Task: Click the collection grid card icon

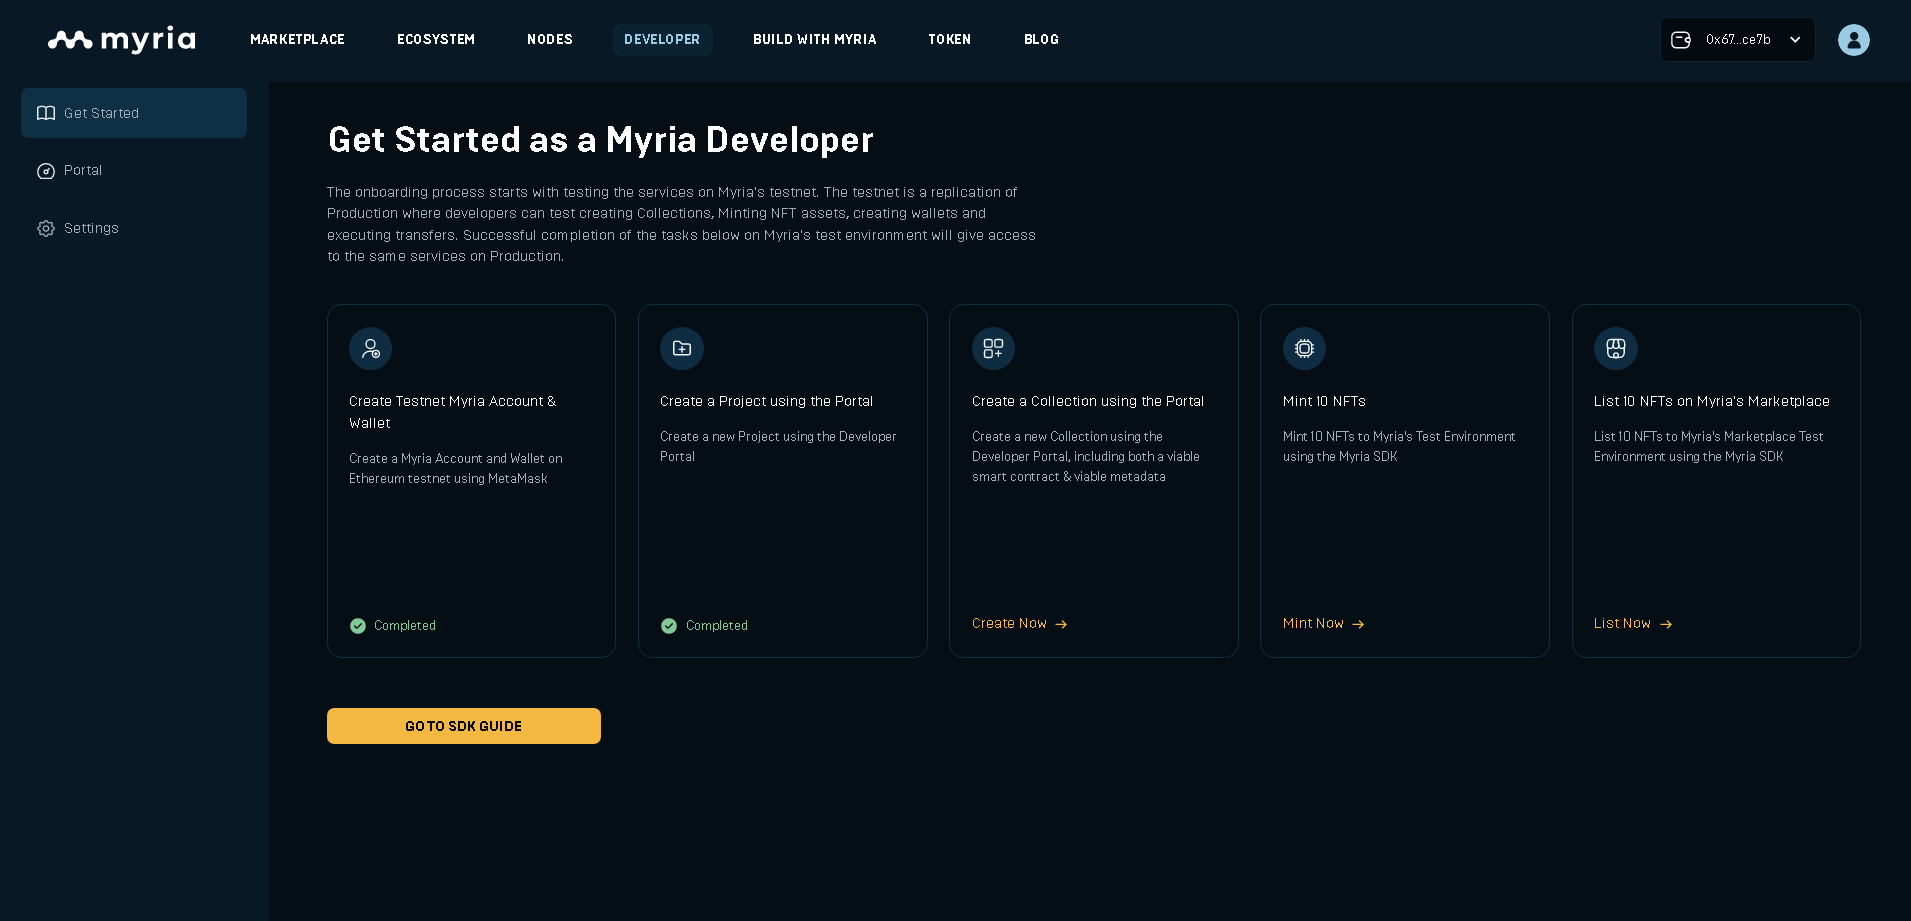Action: point(993,348)
